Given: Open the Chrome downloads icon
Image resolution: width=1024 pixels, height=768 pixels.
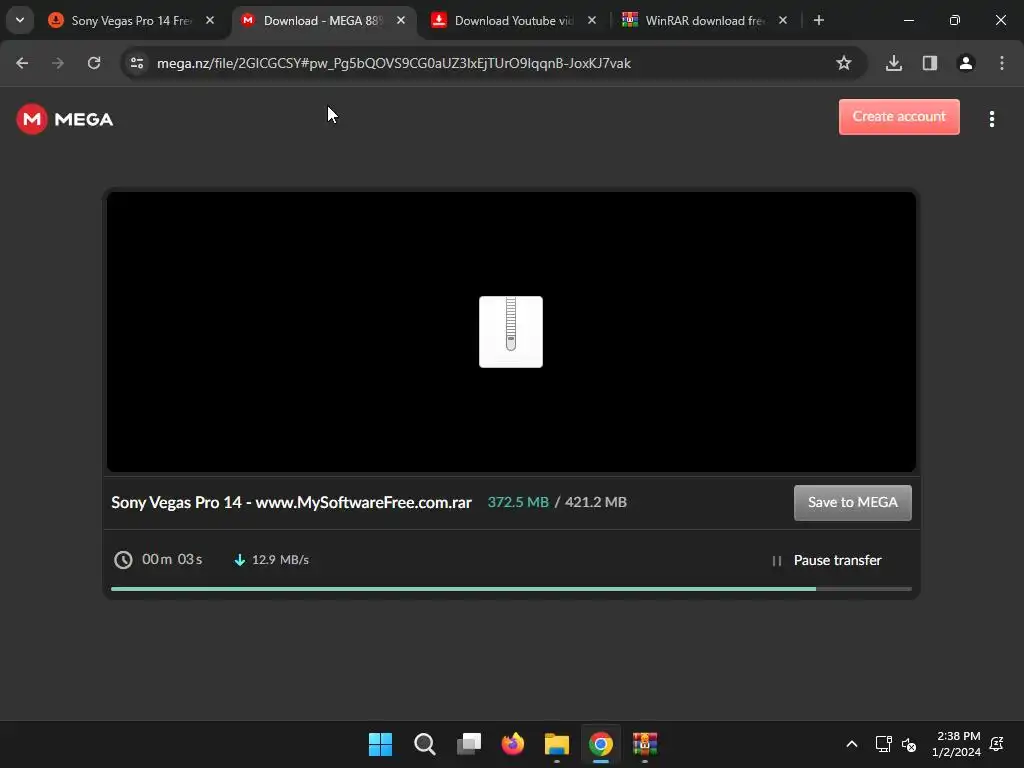Looking at the screenshot, I should click(894, 63).
